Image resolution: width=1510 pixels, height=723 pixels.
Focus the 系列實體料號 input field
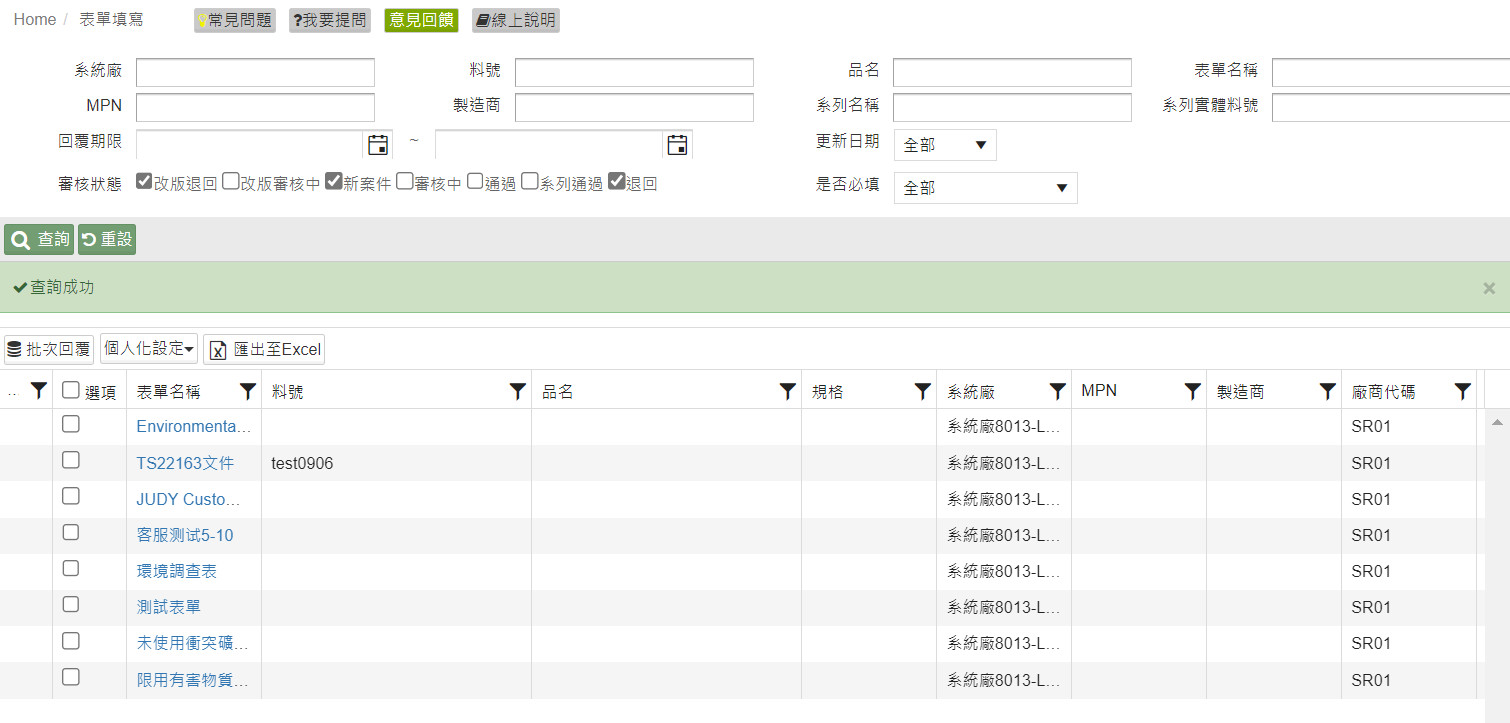(x=1391, y=108)
